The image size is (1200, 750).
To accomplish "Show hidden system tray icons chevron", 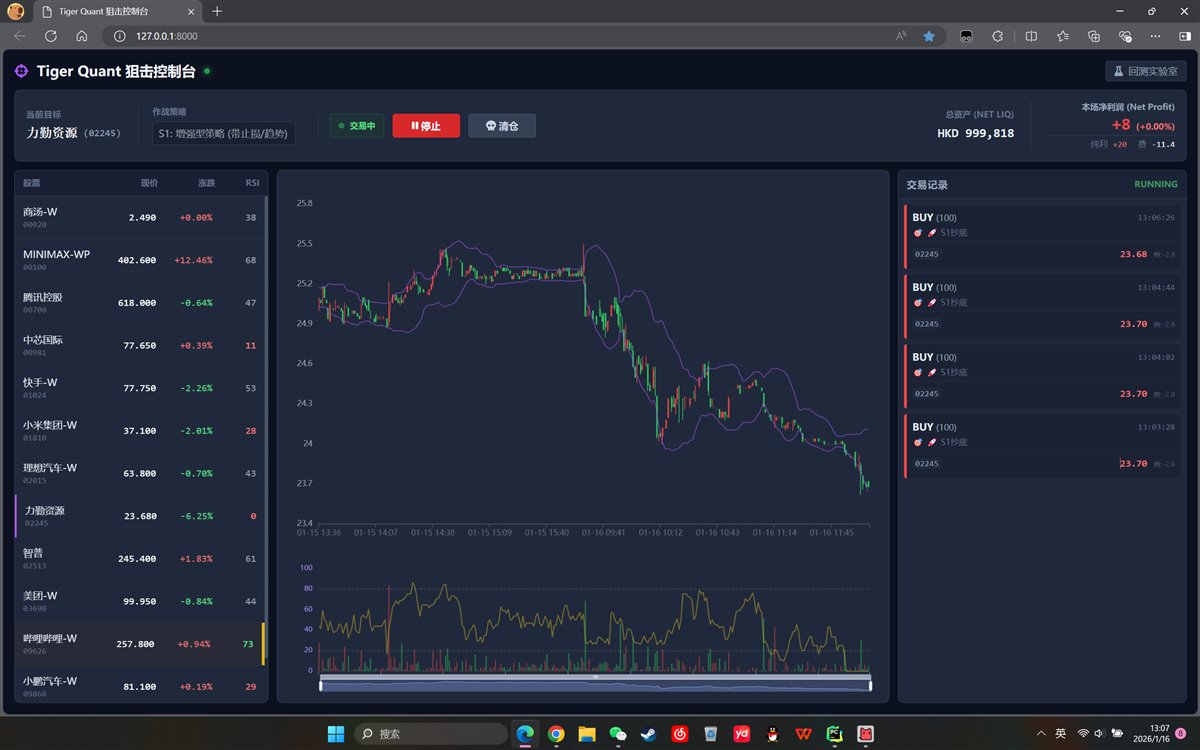I will (x=1040, y=734).
